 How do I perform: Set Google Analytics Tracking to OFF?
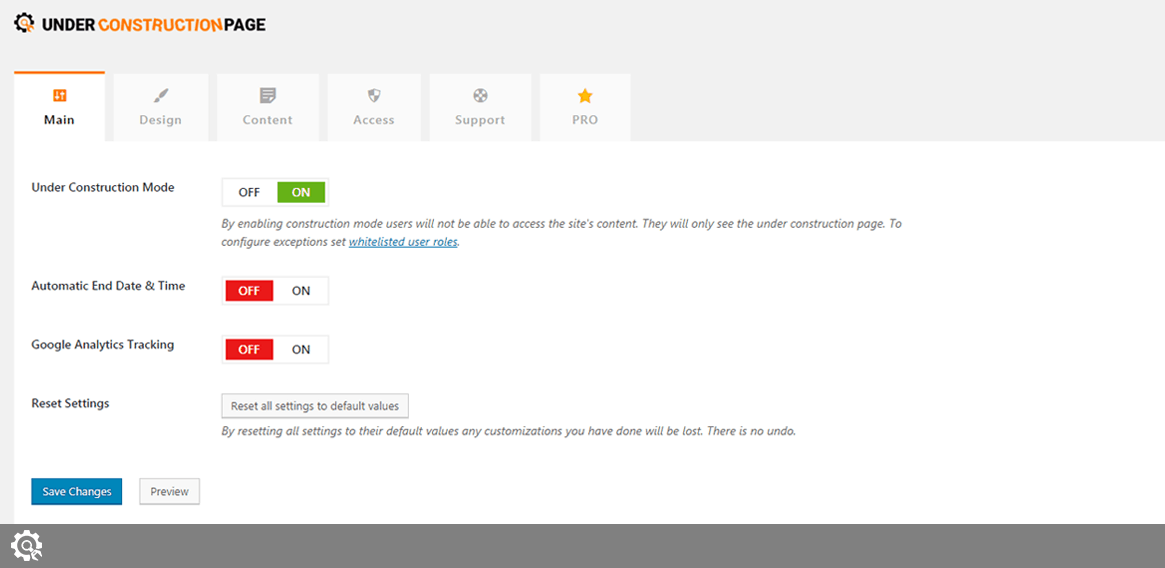click(249, 350)
